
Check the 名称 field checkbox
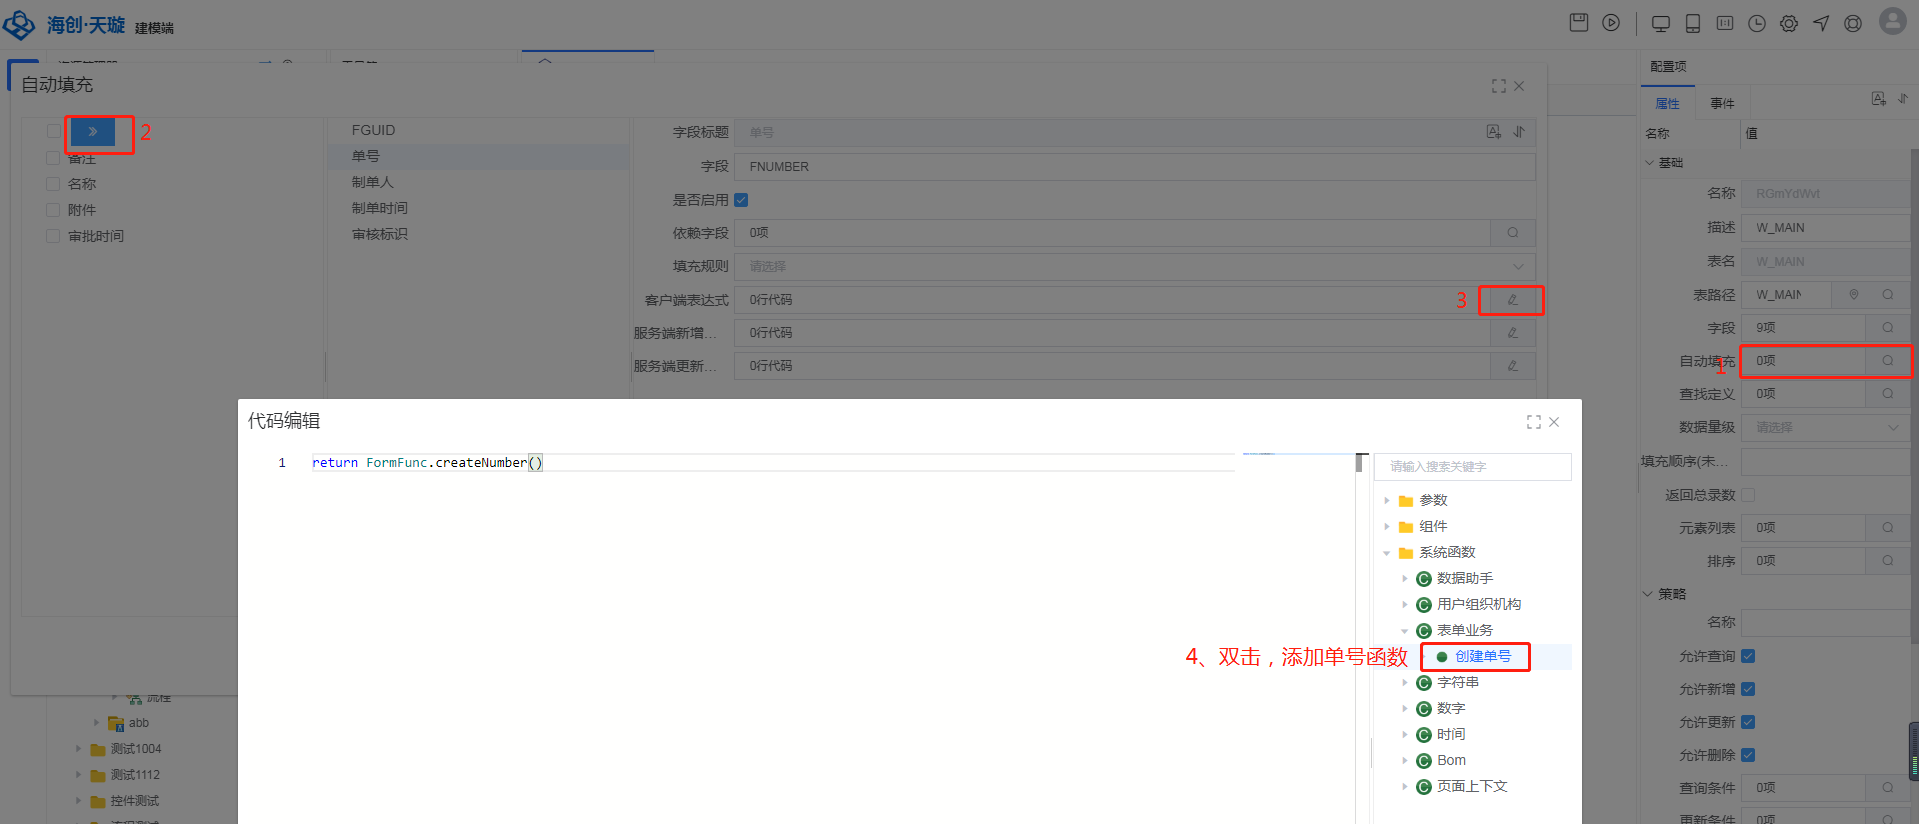coord(53,184)
